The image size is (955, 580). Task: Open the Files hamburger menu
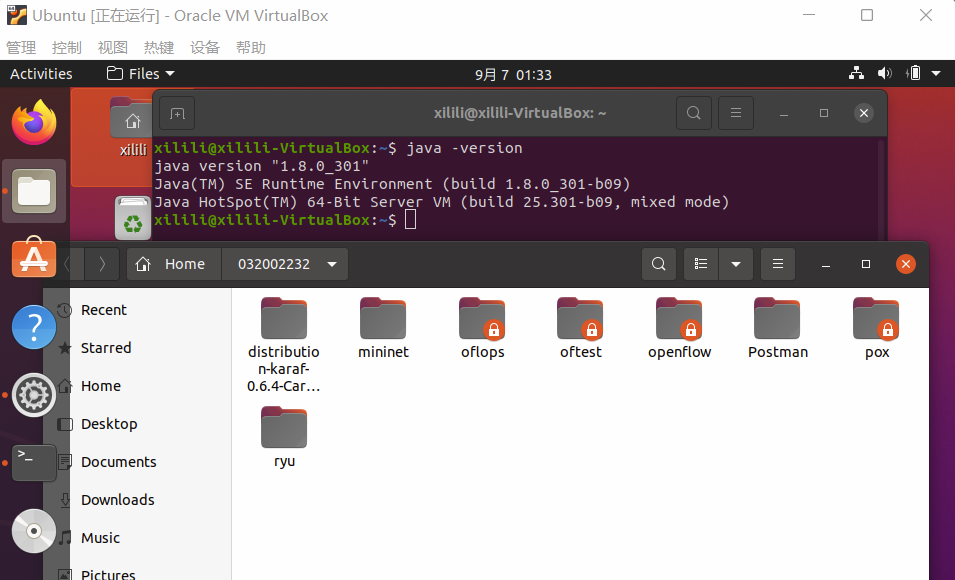(x=778, y=264)
